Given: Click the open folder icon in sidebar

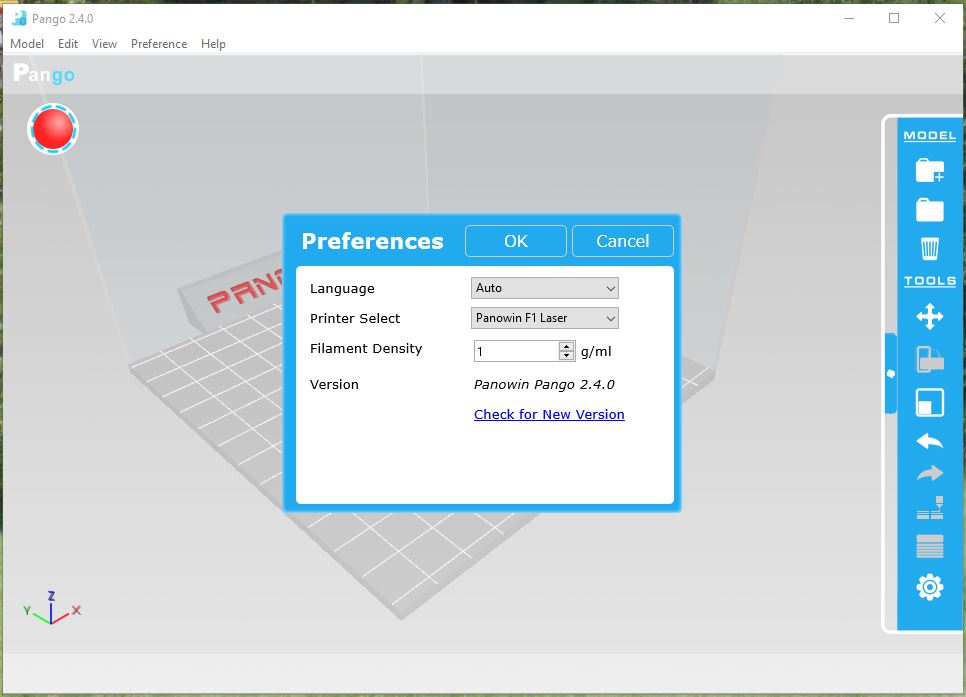Looking at the screenshot, I should click(x=930, y=210).
